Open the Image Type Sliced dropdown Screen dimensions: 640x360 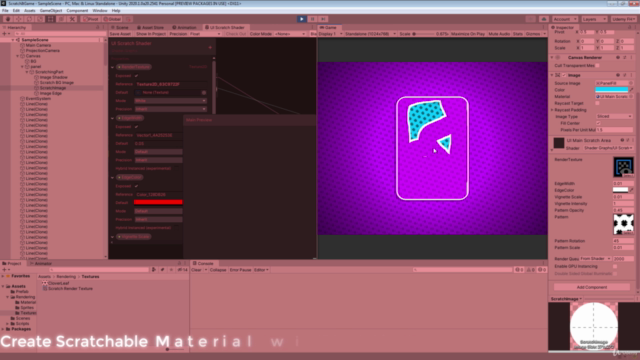tap(614, 116)
